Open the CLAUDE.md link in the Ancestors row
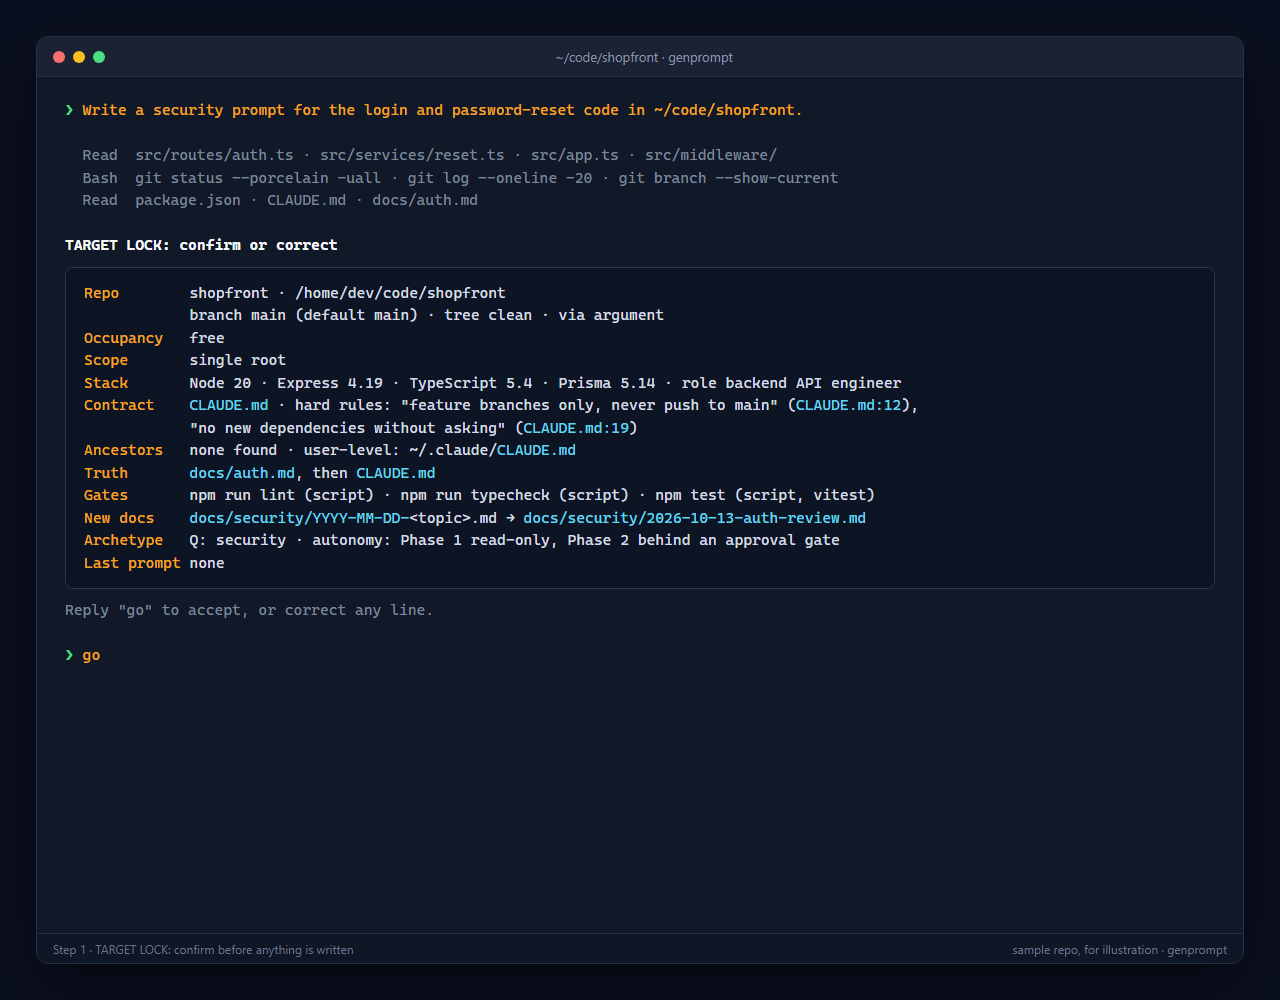 coord(536,450)
